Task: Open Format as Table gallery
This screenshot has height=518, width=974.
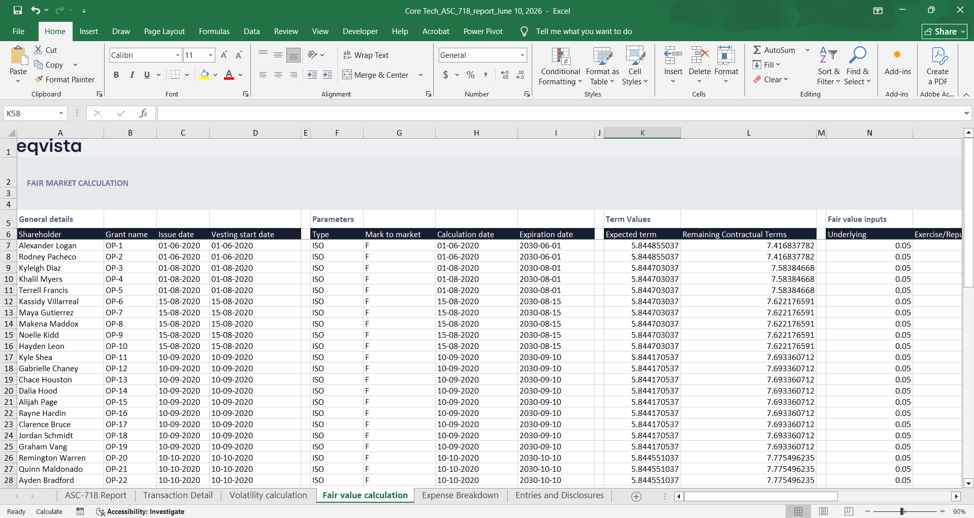Action: coord(602,66)
